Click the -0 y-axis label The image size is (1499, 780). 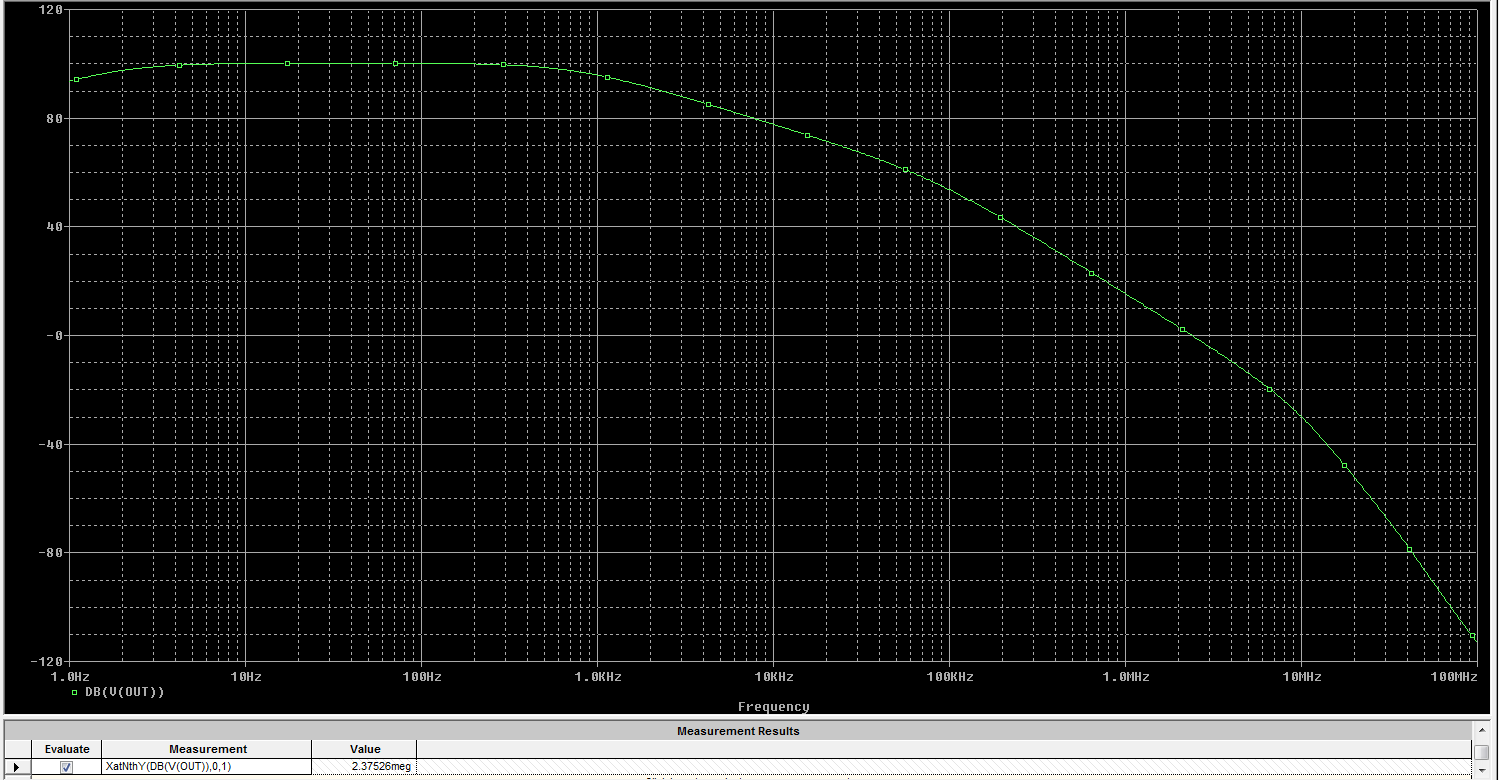point(55,335)
